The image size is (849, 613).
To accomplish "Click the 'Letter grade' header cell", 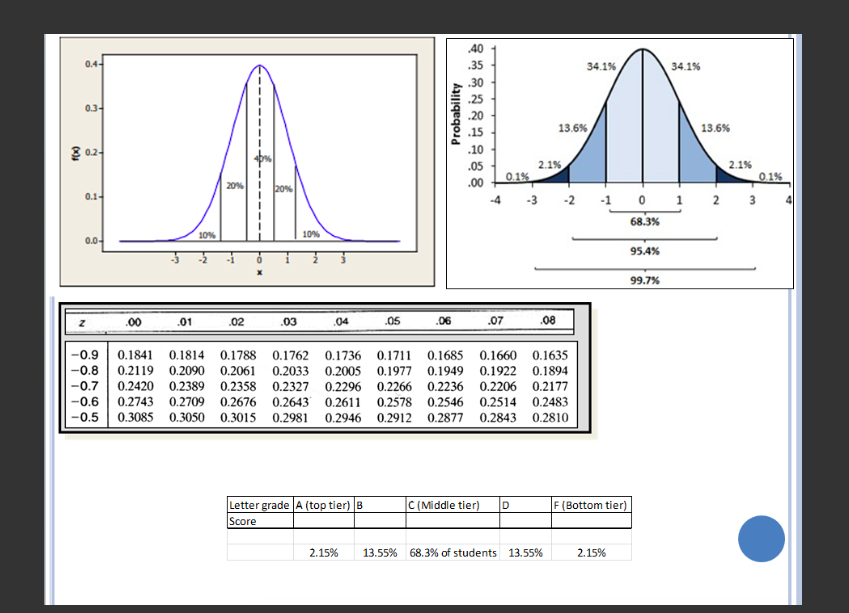I will (258, 505).
